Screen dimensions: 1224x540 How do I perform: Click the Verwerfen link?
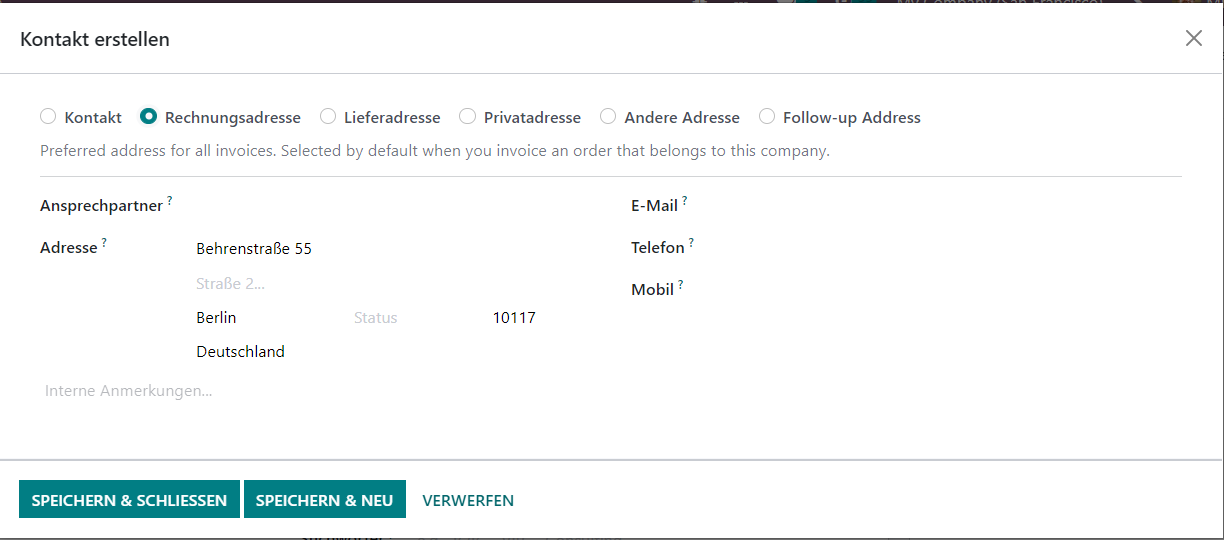tap(468, 500)
